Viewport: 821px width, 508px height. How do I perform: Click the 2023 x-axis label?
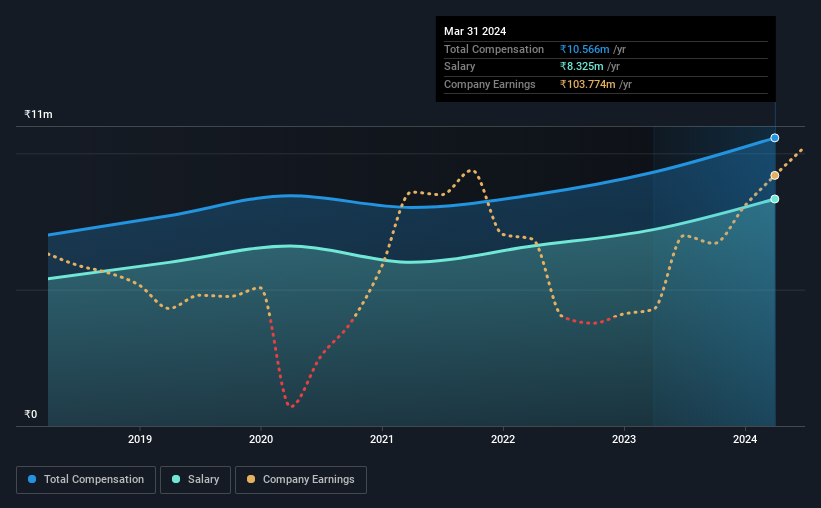[624, 439]
